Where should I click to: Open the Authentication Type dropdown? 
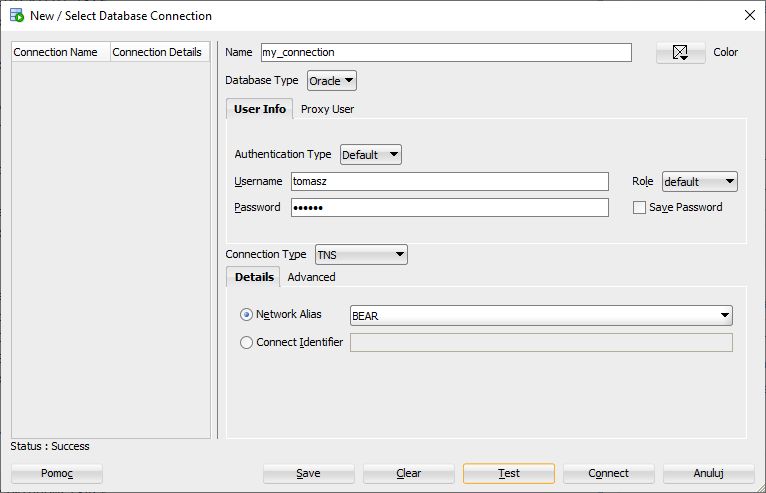371,155
